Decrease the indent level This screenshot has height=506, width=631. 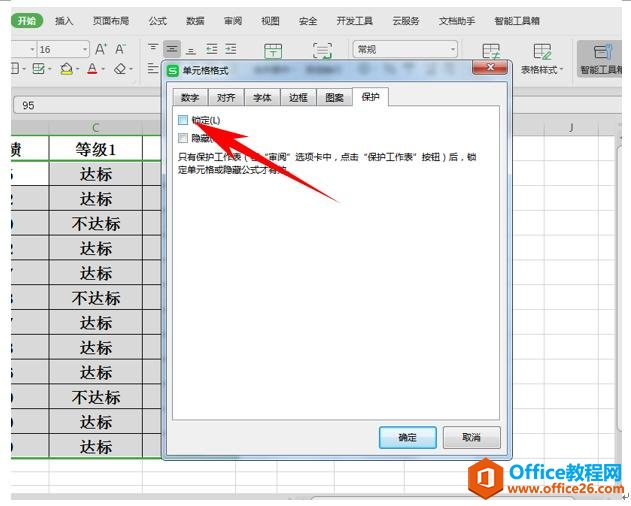pyautogui.click(x=212, y=49)
